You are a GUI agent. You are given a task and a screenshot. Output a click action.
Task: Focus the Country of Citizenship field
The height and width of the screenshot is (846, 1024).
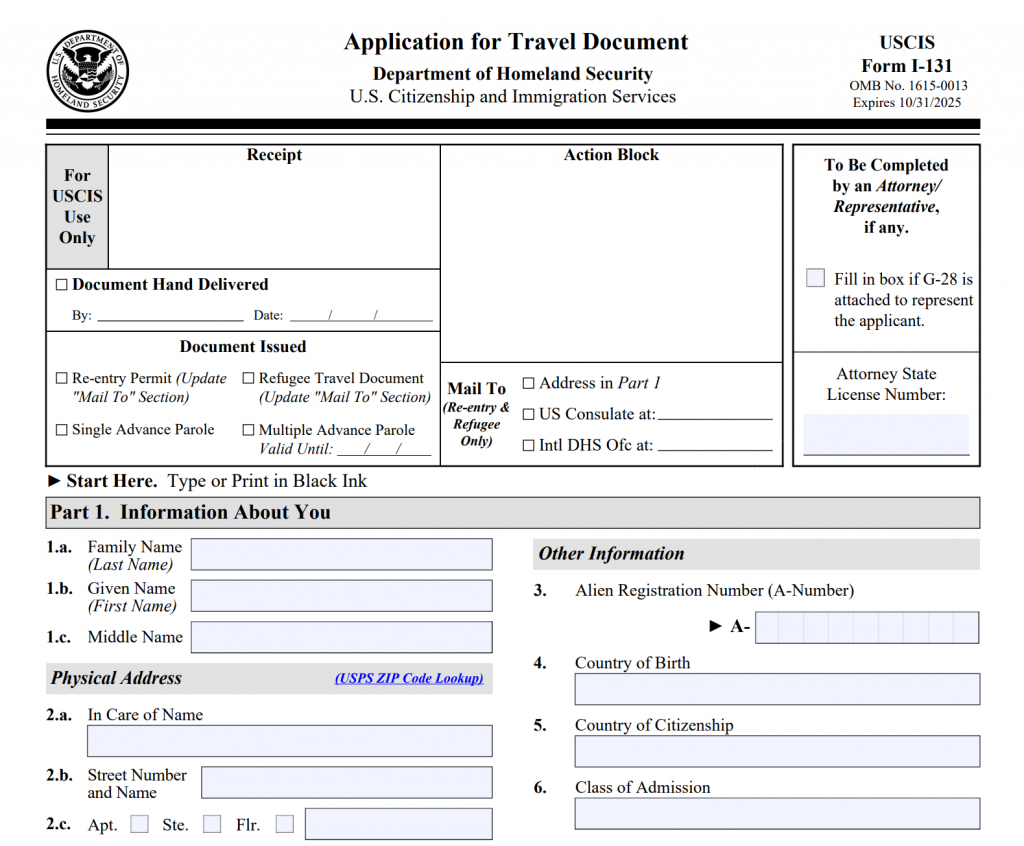tap(777, 751)
